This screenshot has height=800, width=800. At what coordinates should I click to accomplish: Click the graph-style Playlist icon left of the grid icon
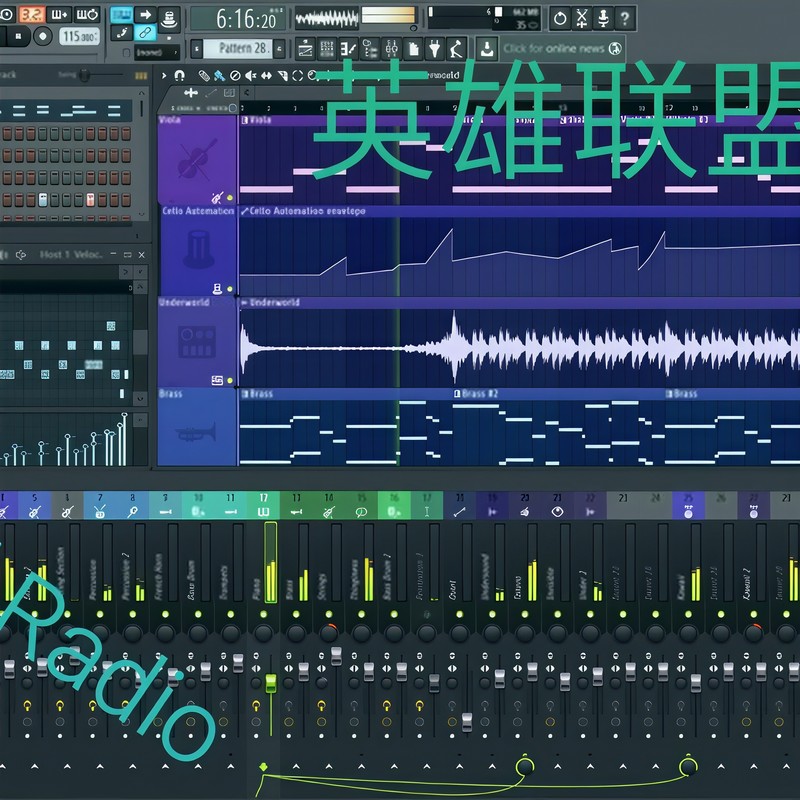(305, 49)
